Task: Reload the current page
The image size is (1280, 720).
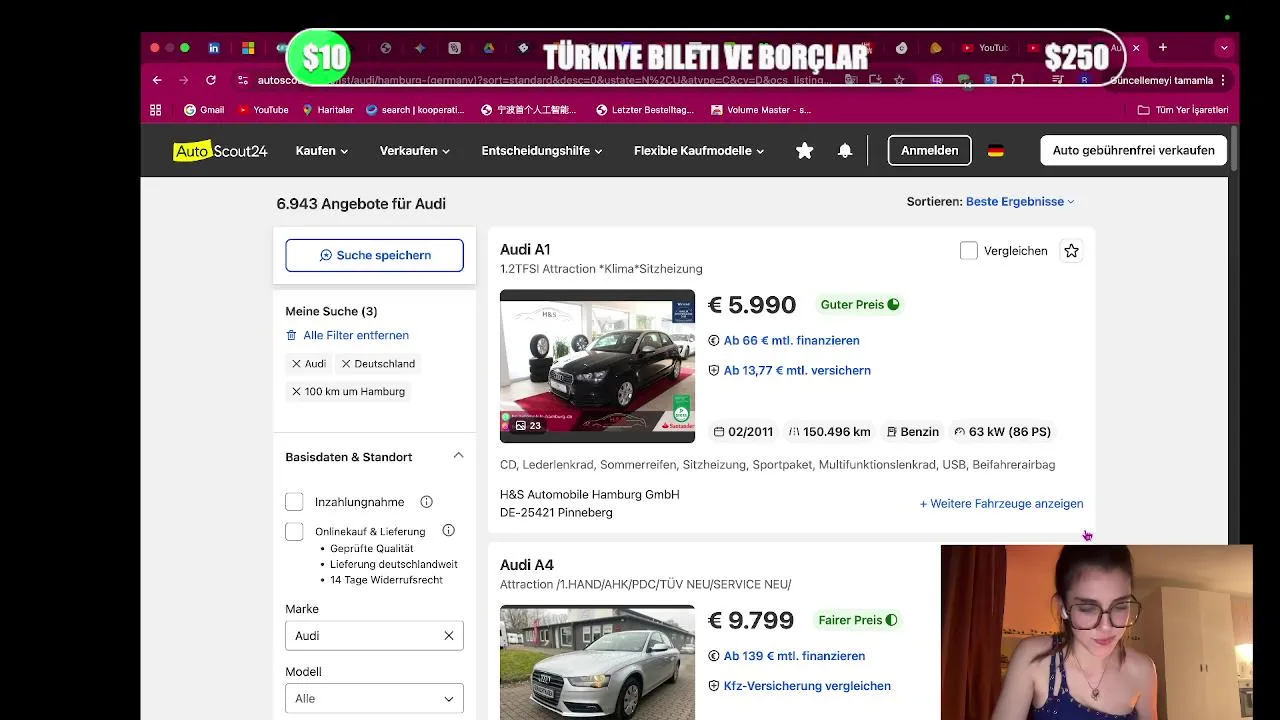Action: 211,80
